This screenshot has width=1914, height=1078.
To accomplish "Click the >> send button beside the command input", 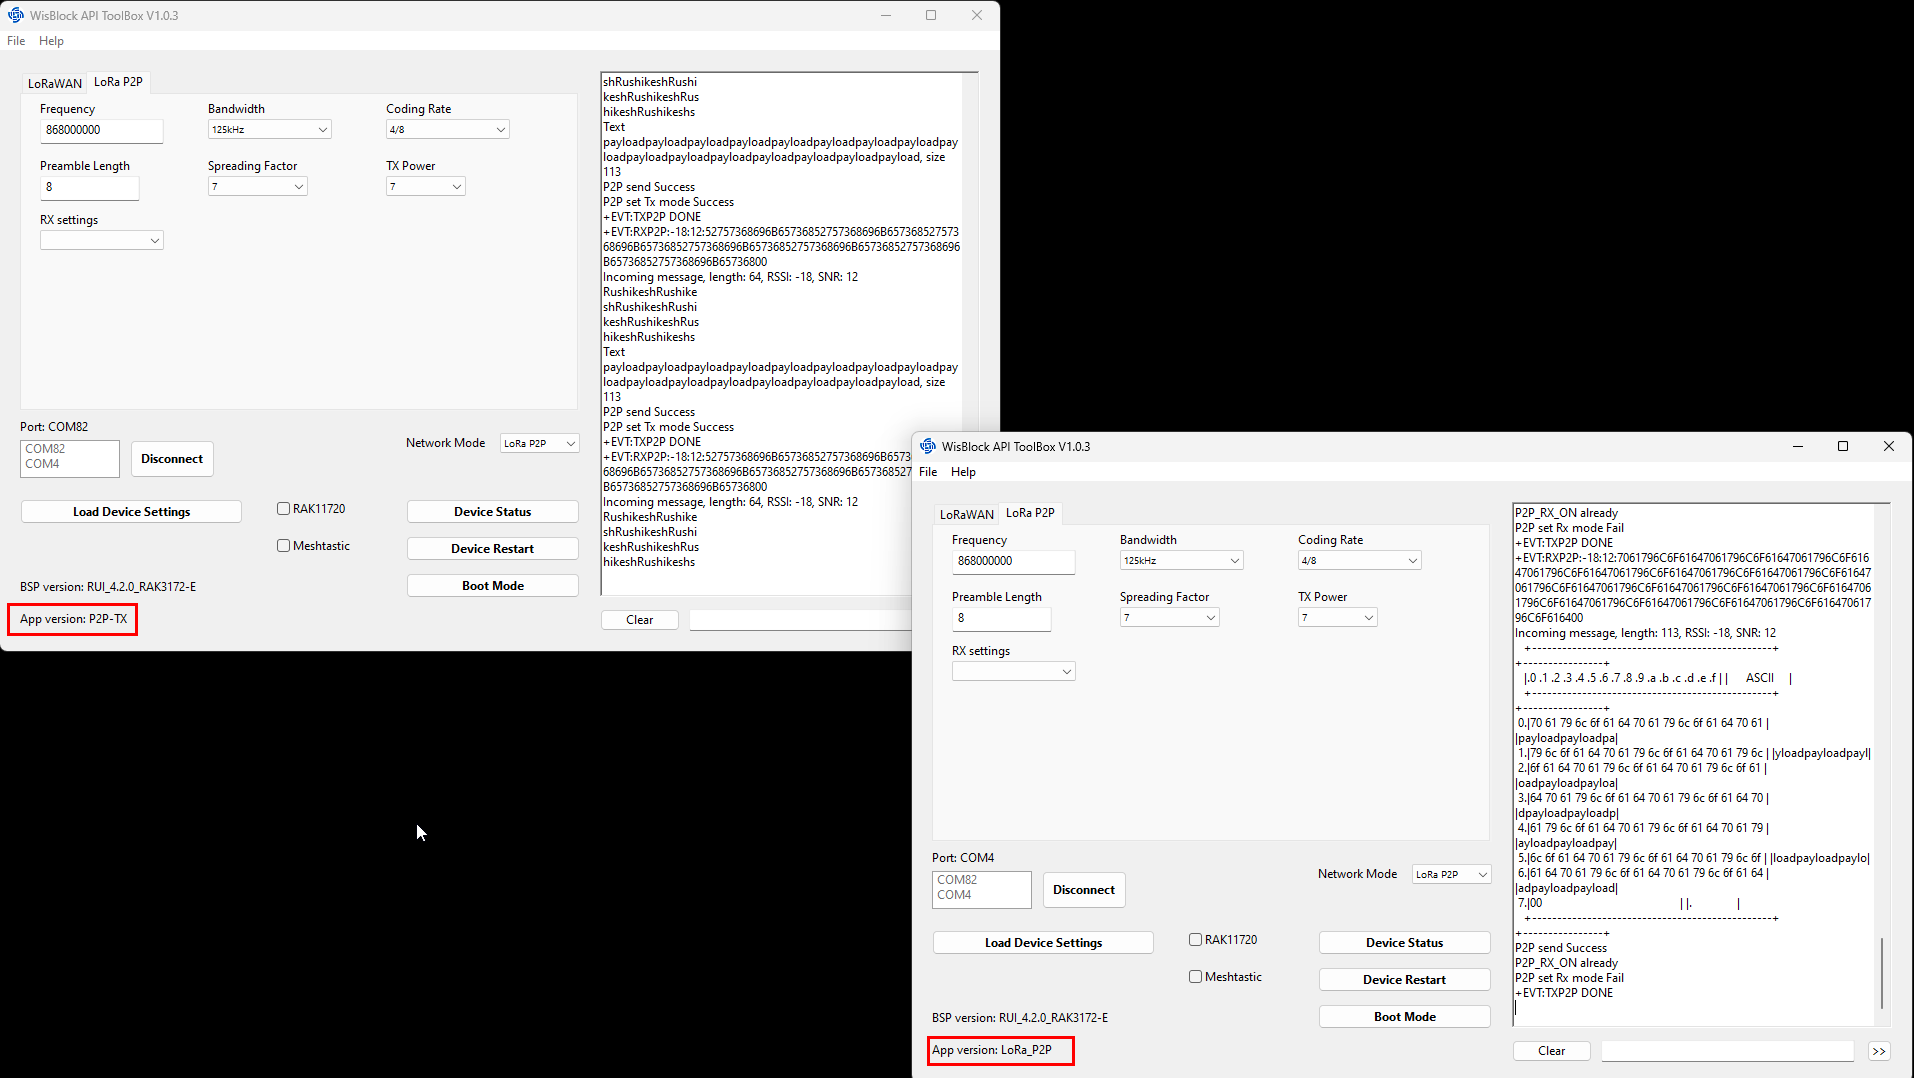I will 1879,1051.
